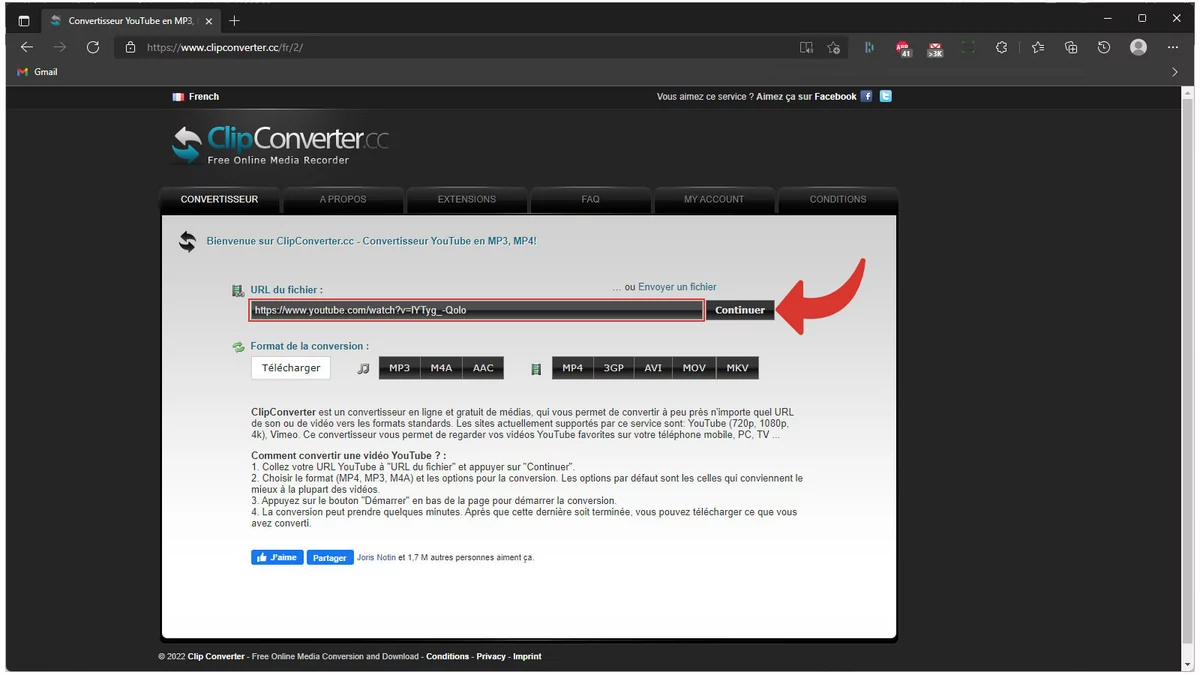Add this page to favorites star icon
This screenshot has height=675, width=1200.
[x=834, y=47]
